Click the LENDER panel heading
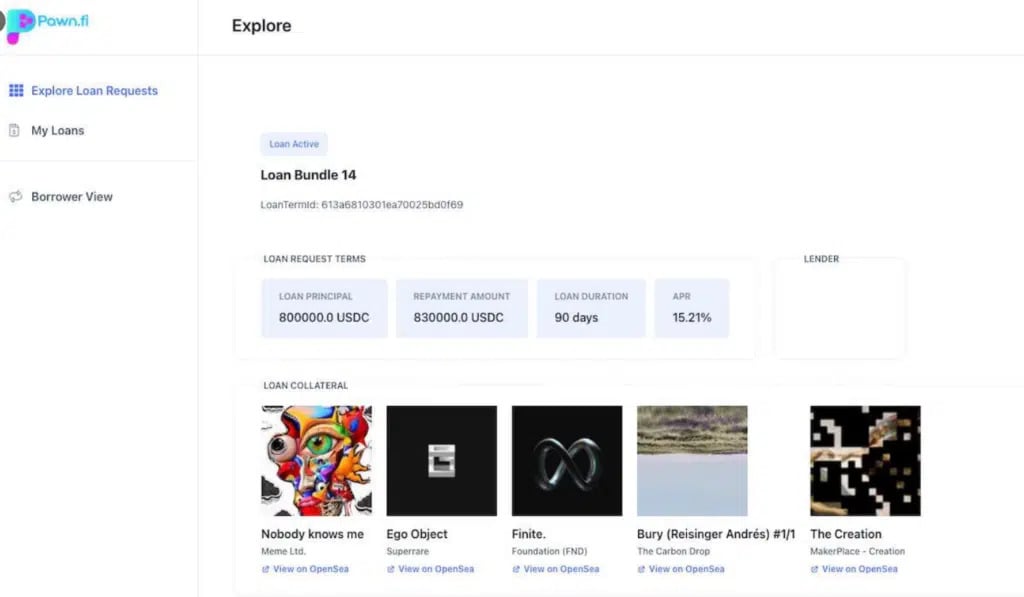1024x597 pixels. point(821,259)
